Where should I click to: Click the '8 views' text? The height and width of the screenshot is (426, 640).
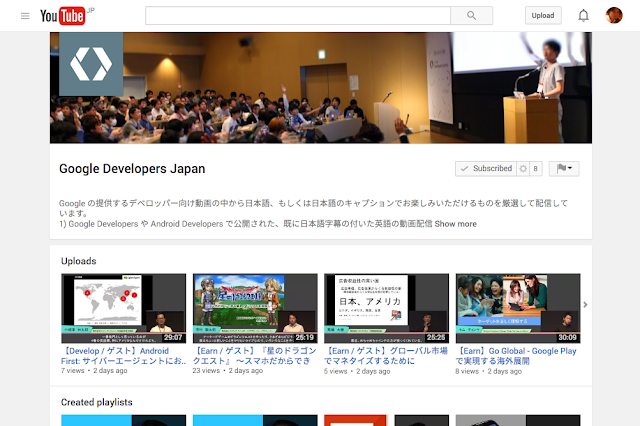coord(467,371)
